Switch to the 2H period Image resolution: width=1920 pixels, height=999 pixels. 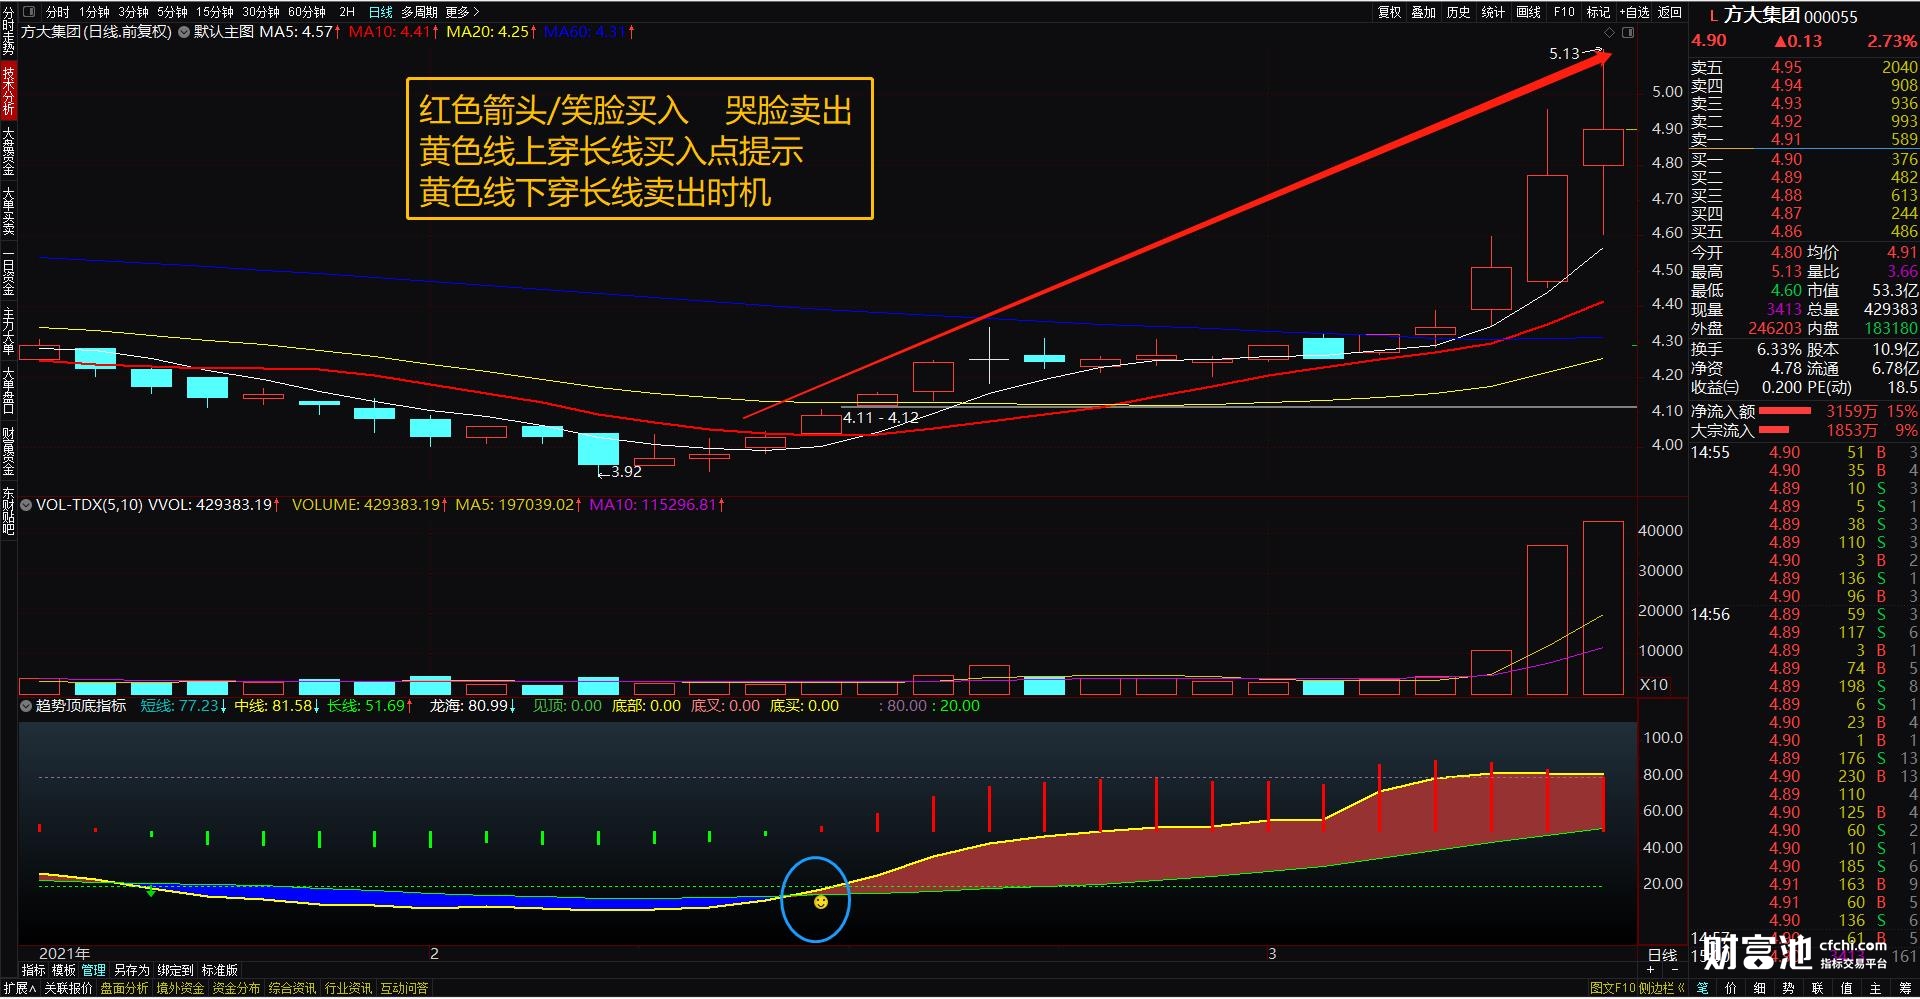click(x=347, y=12)
